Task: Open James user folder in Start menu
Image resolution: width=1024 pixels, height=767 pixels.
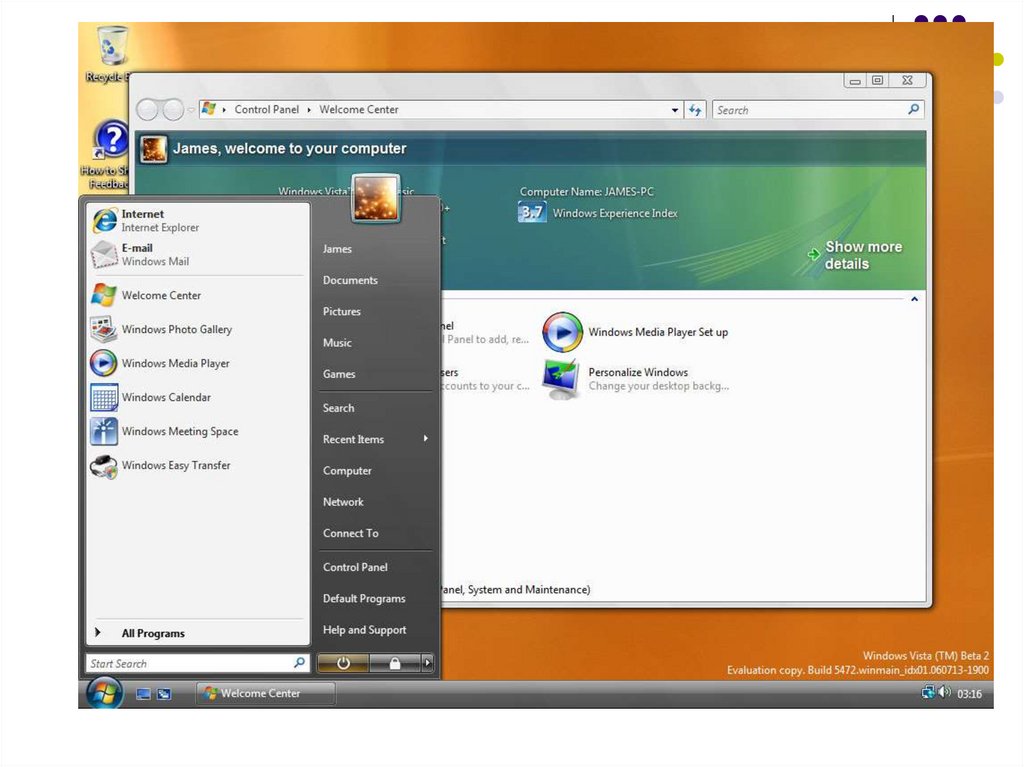Action: pos(337,249)
